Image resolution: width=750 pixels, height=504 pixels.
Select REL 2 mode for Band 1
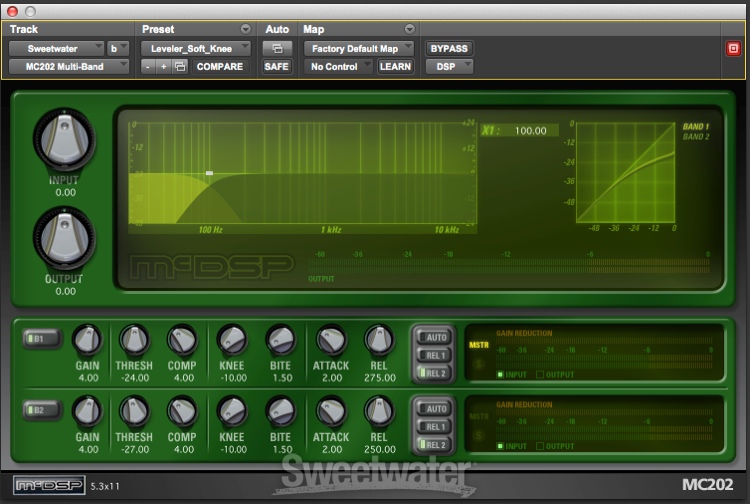[x=434, y=373]
